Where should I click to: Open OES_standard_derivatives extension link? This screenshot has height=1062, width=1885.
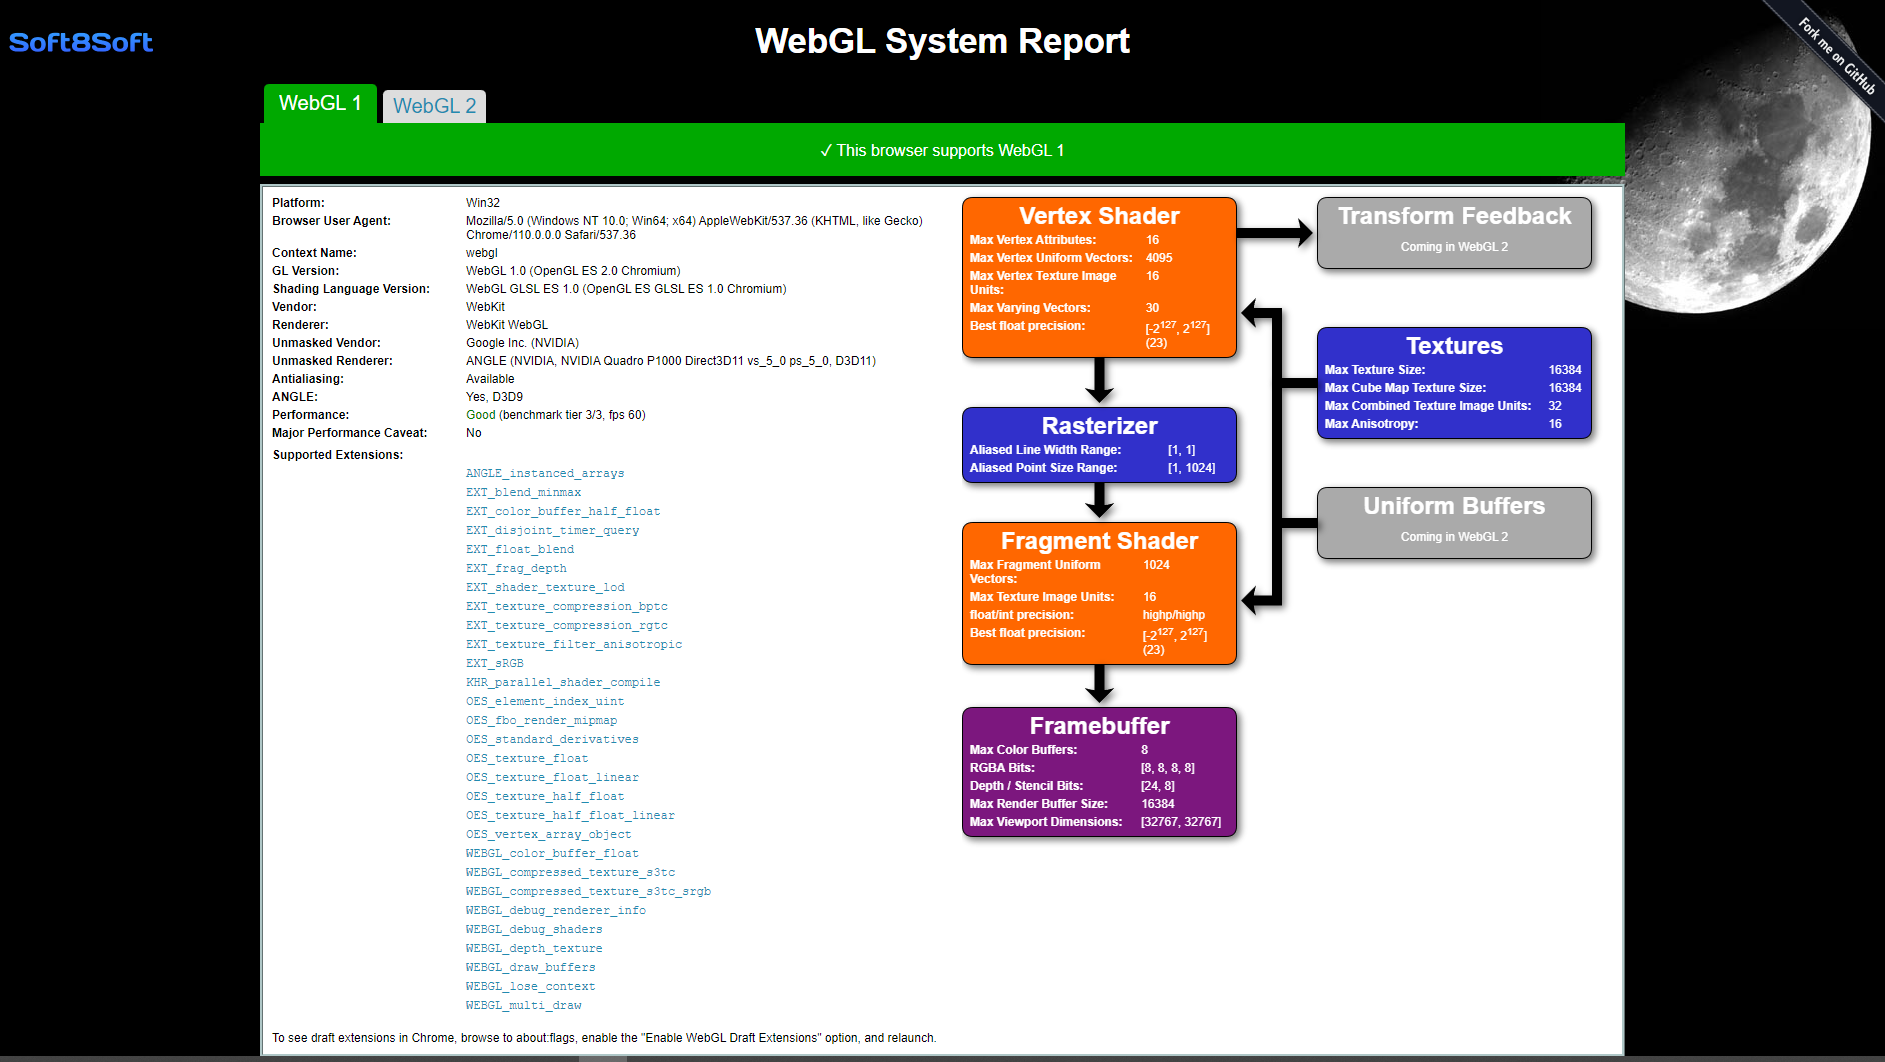point(552,739)
